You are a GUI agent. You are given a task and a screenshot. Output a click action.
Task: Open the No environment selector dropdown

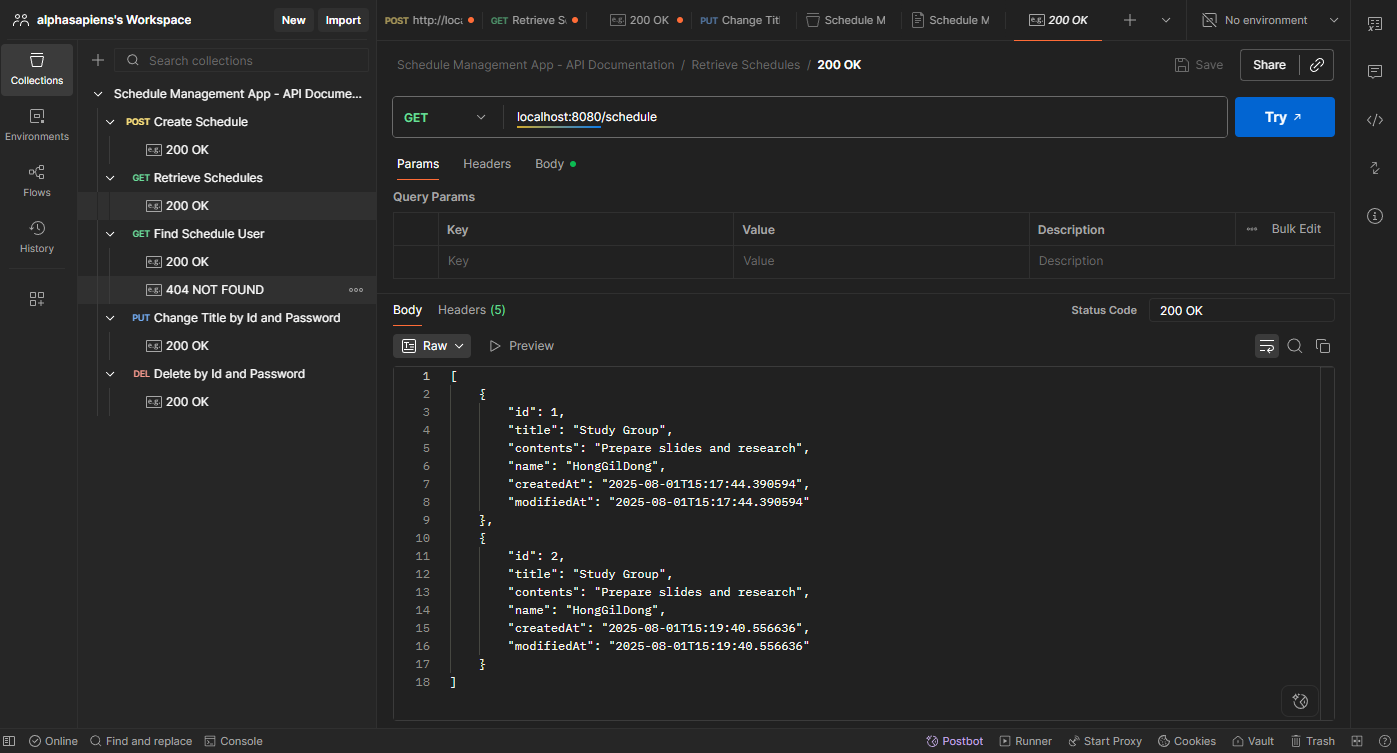(1268, 19)
